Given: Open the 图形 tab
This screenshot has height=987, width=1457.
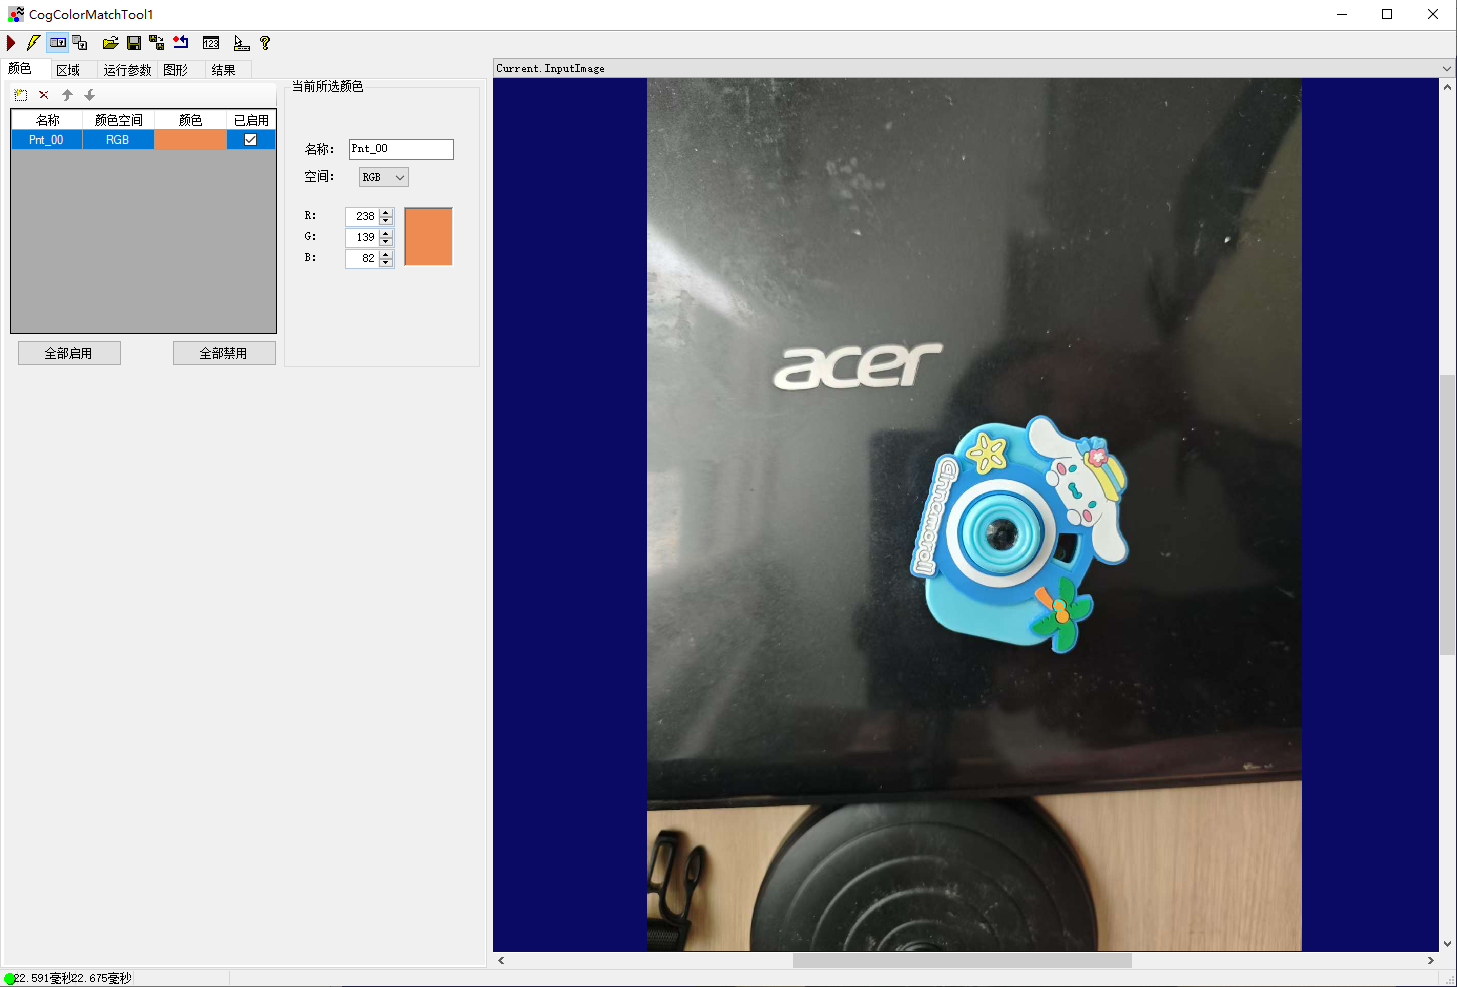Looking at the screenshot, I should [176, 70].
